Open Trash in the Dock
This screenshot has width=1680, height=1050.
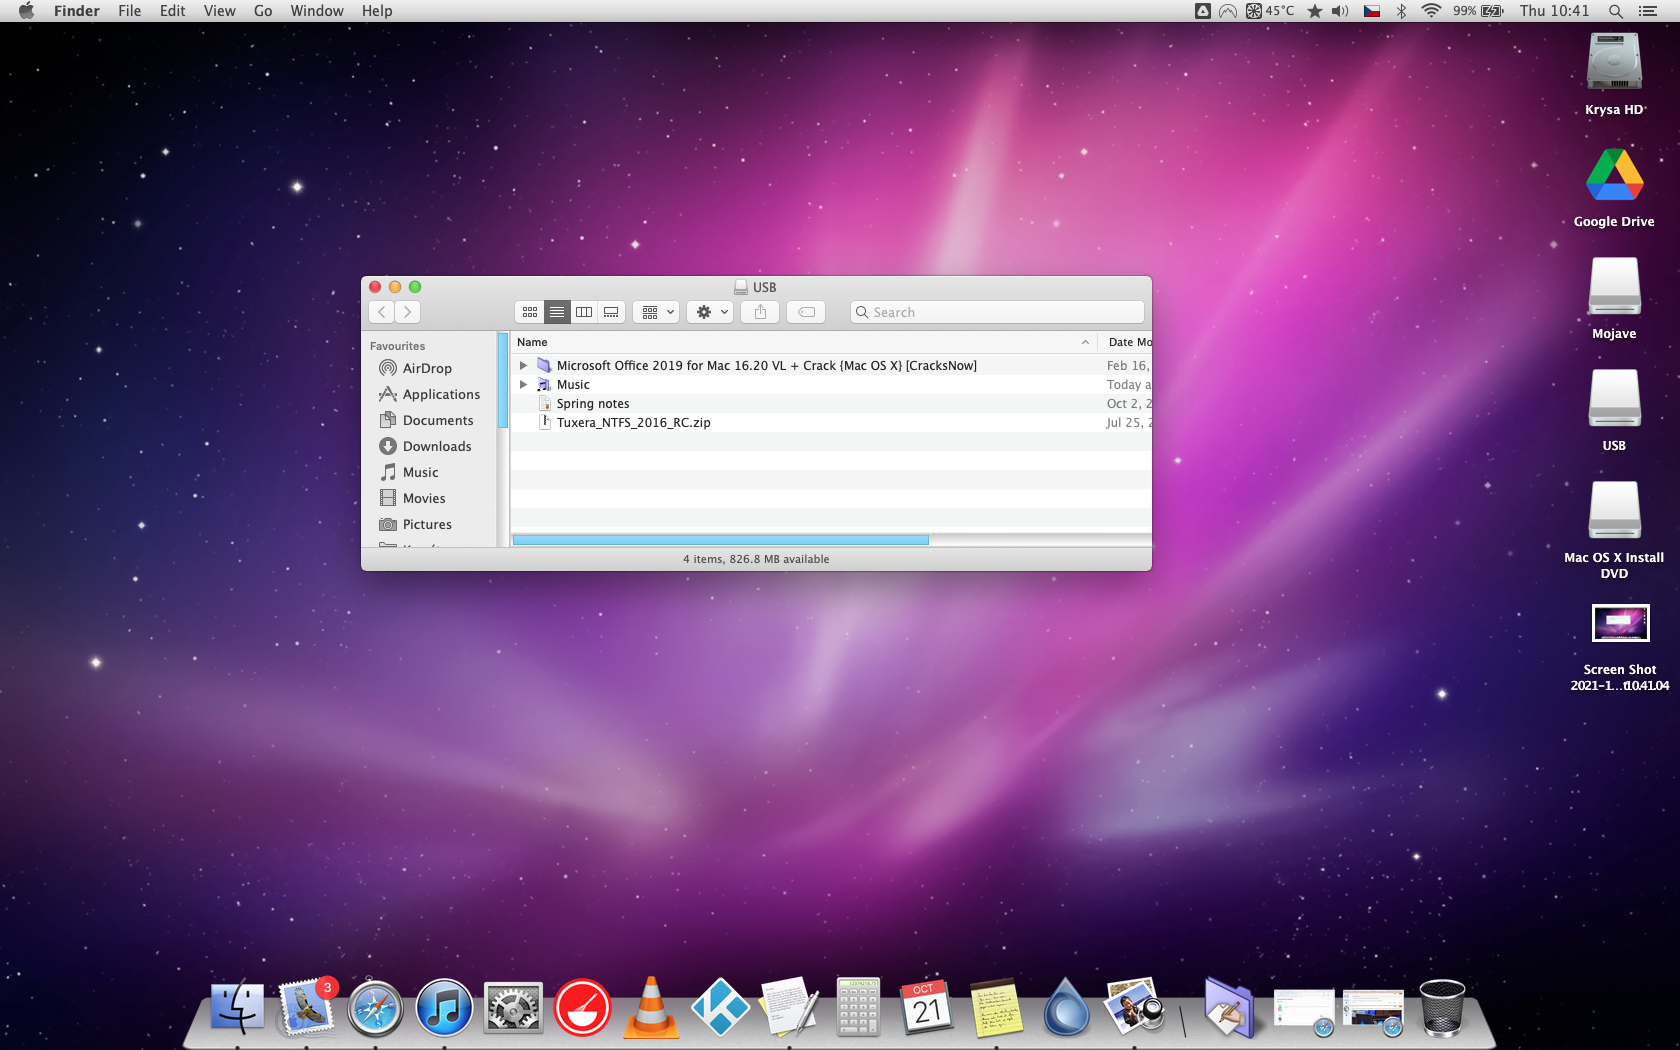tap(1441, 1007)
